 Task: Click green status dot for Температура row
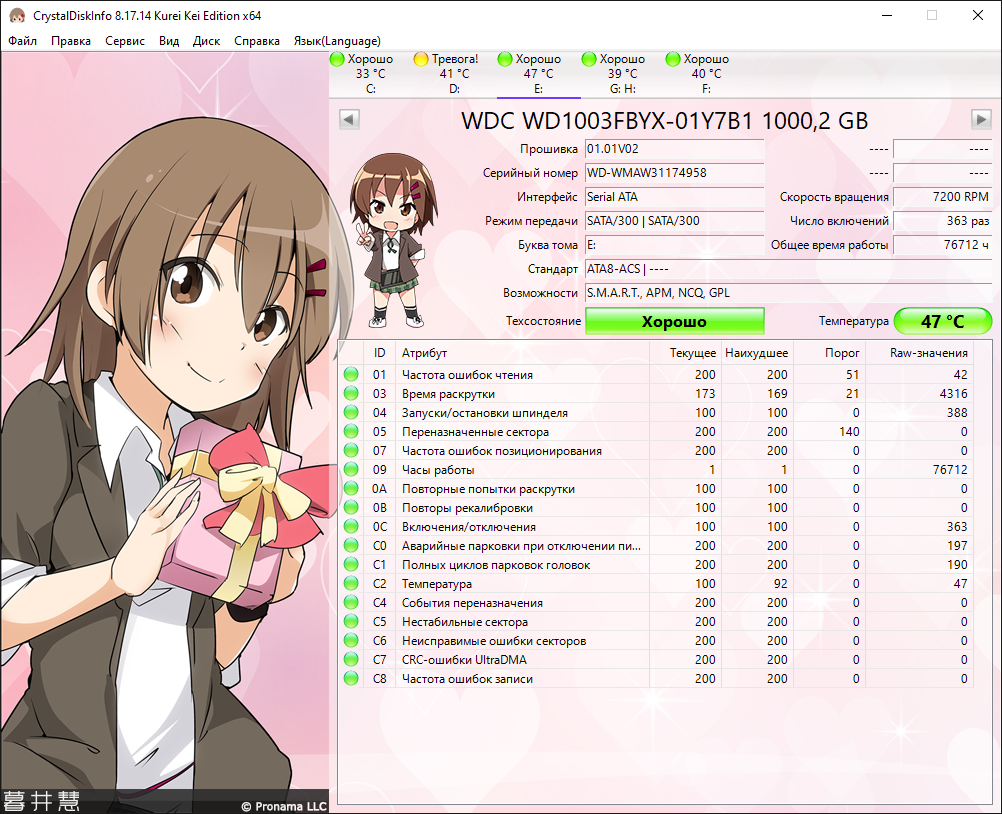click(x=351, y=583)
